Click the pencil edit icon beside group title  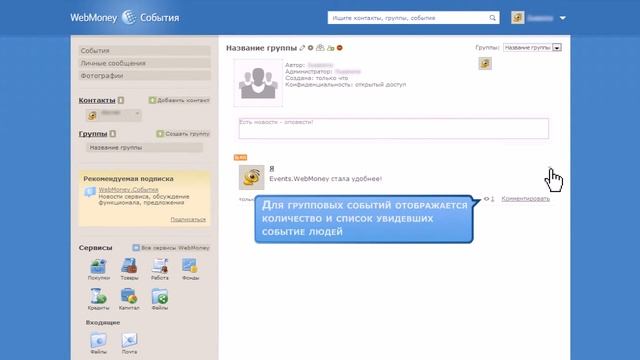click(x=302, y=48)
